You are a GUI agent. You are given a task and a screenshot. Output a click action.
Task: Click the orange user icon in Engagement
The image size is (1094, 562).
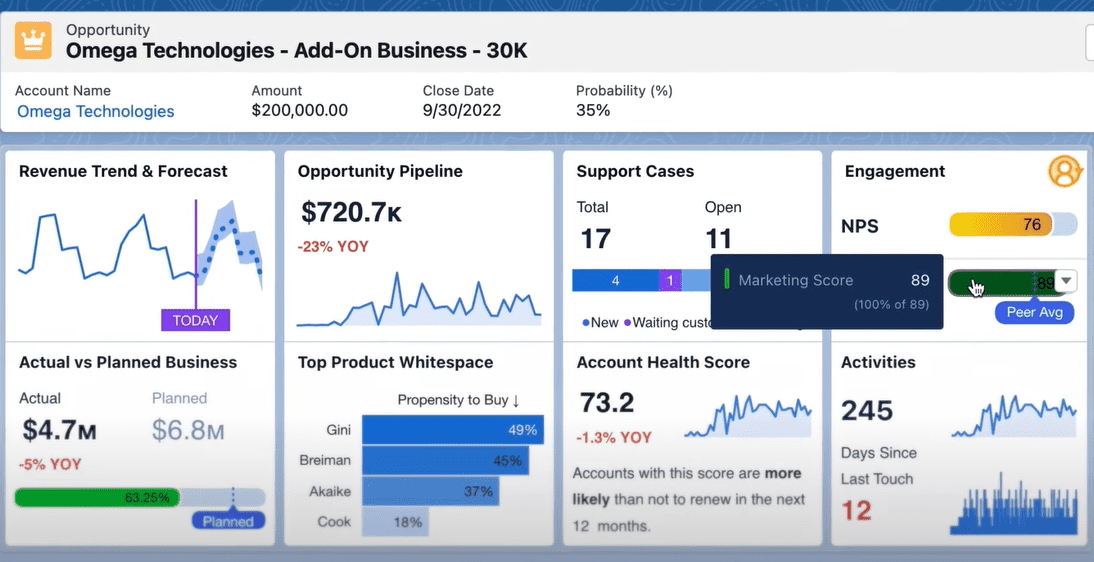click(x=1064, y=172)
